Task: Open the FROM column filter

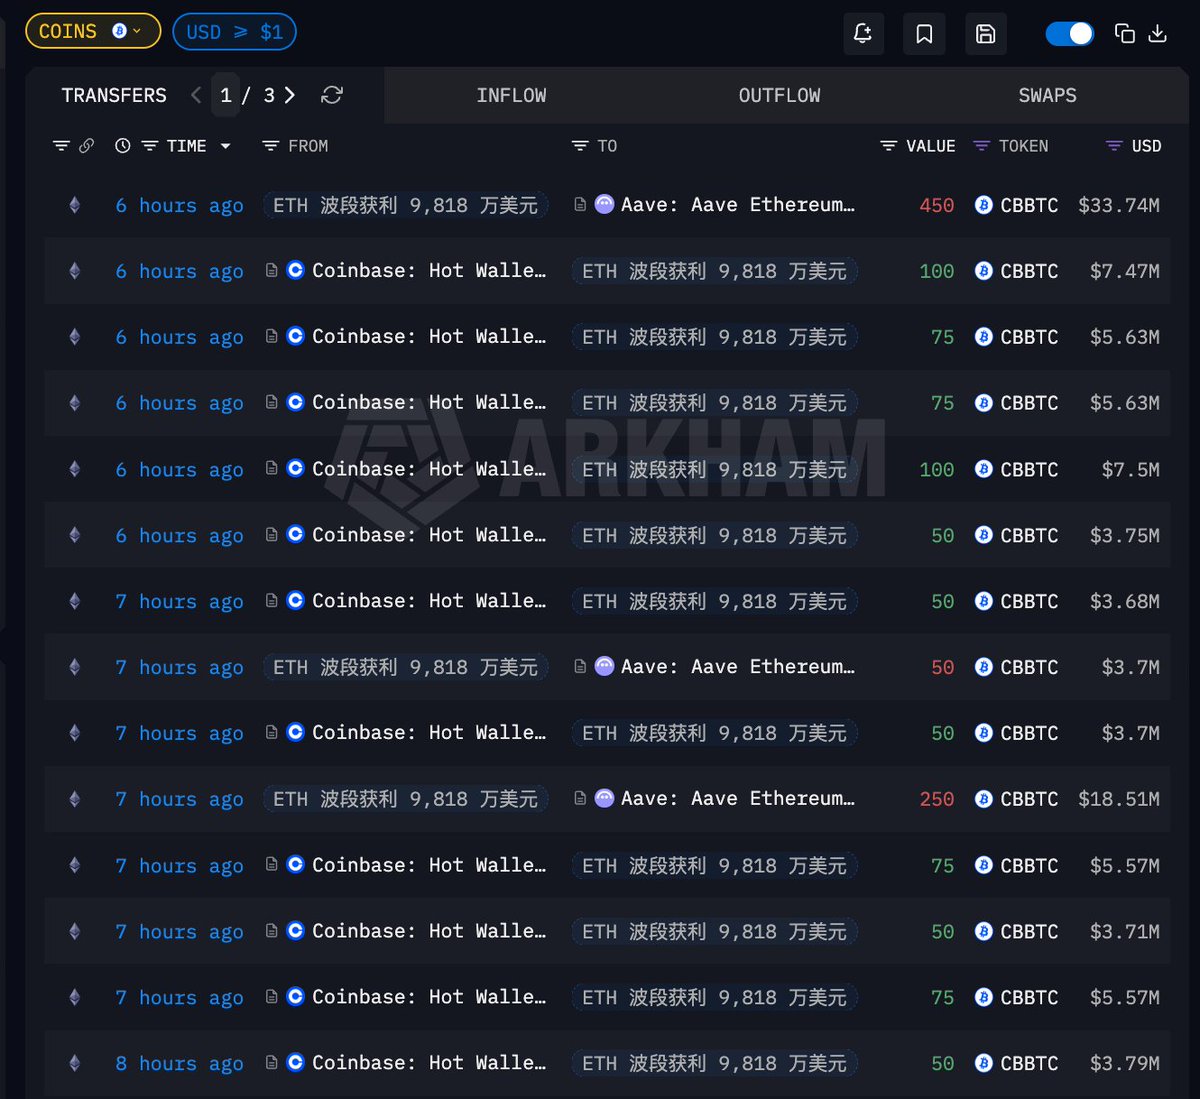Action: 270,146
